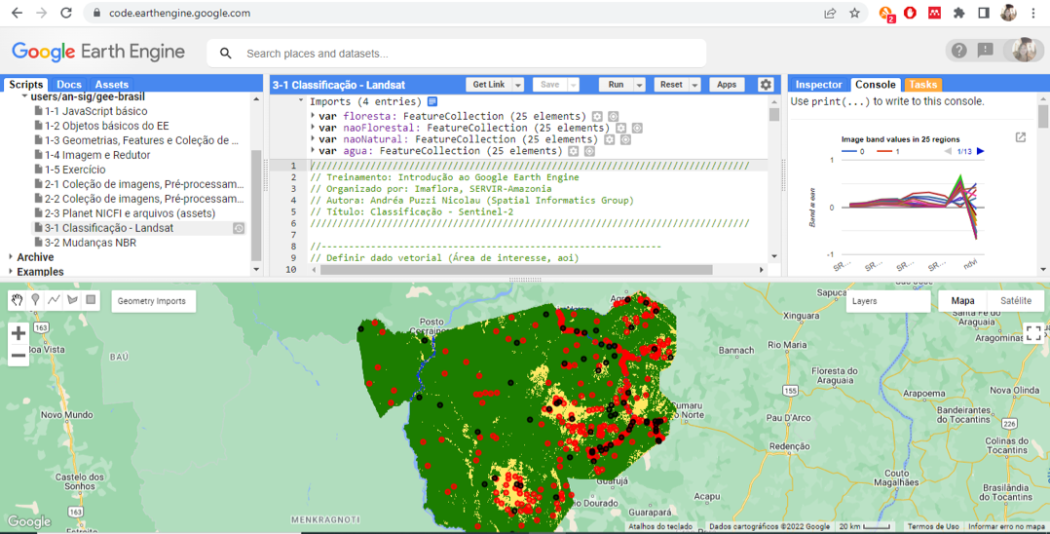The image size is (1050, 534).
Task: Collapse users/an-sig/gee-brasil repository
Action: [24, 97]
